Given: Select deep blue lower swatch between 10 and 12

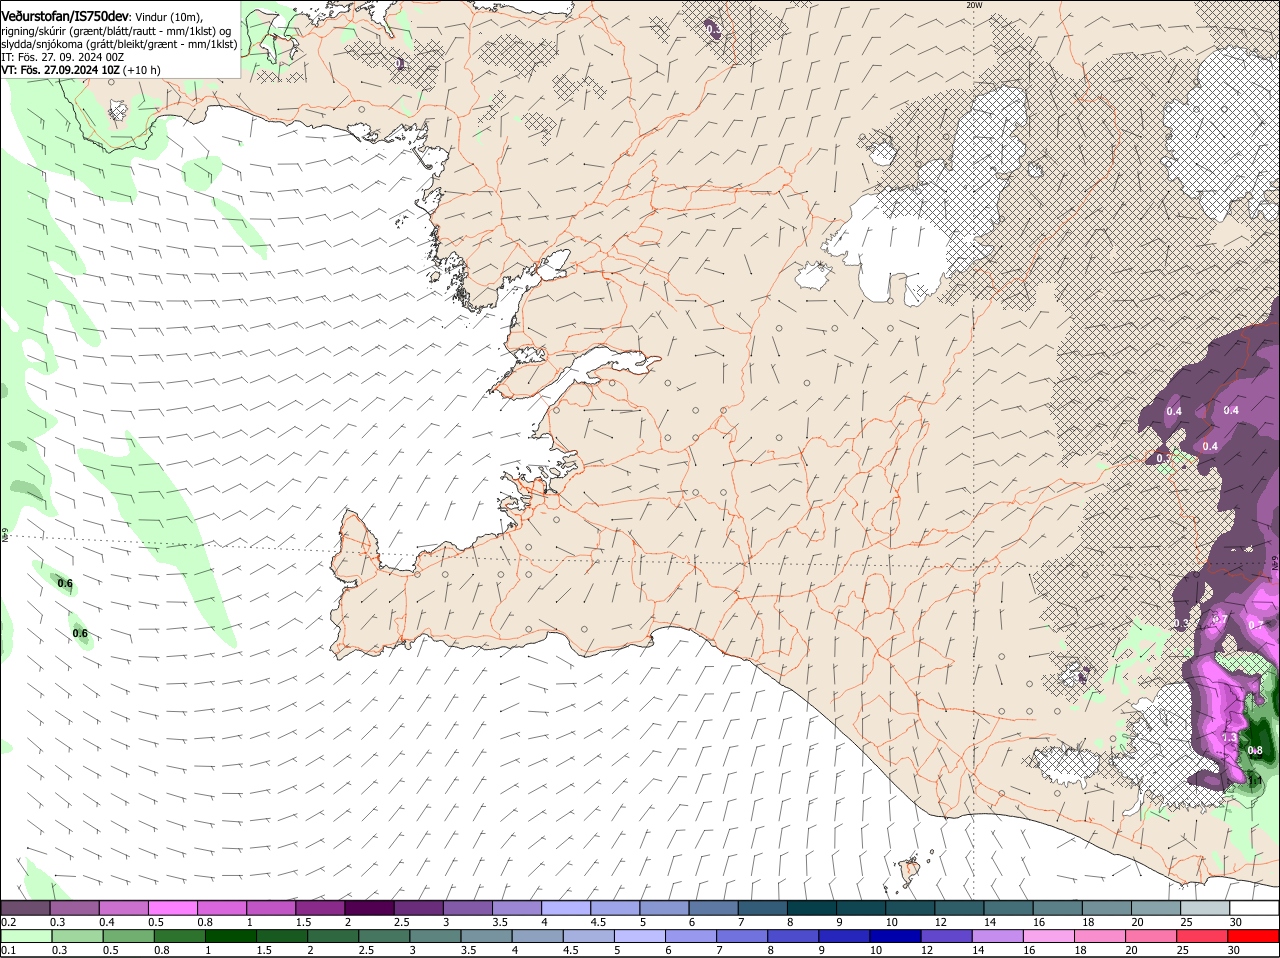Looking at the screenshot, I should (897, 936).
